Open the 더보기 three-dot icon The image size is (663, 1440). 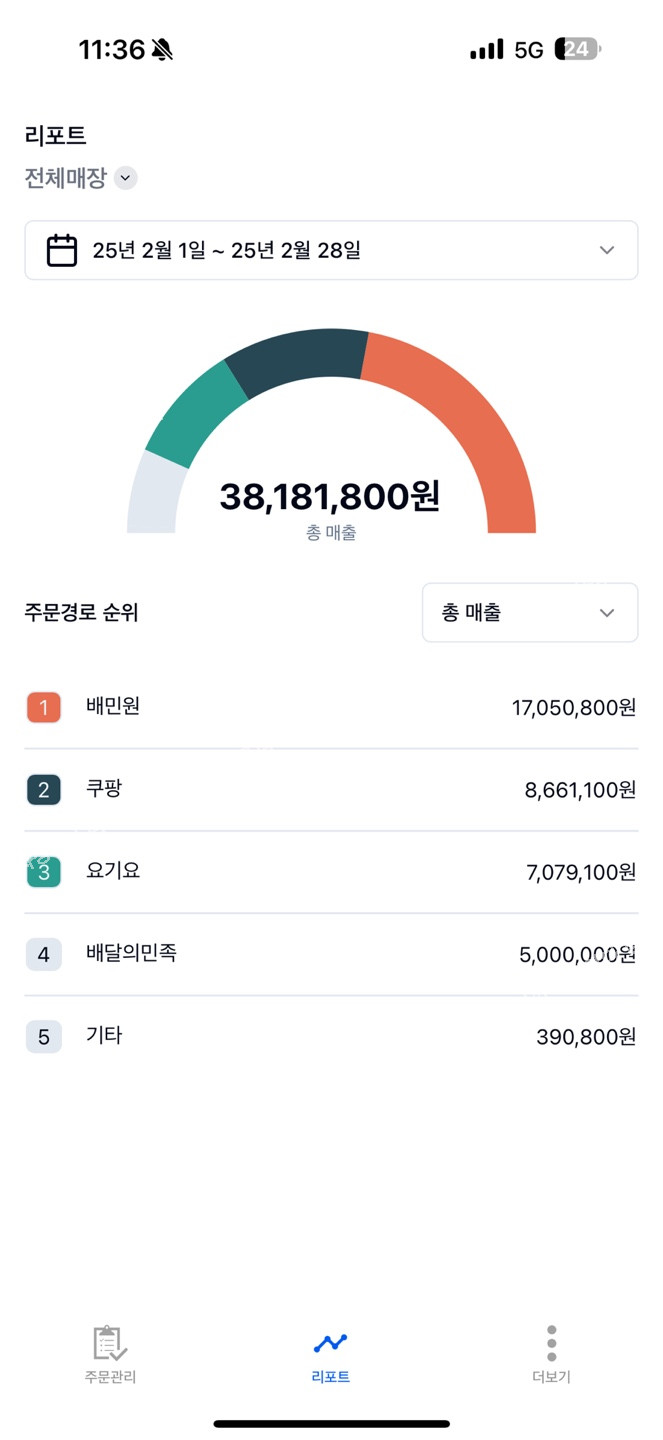(551, 1343)
